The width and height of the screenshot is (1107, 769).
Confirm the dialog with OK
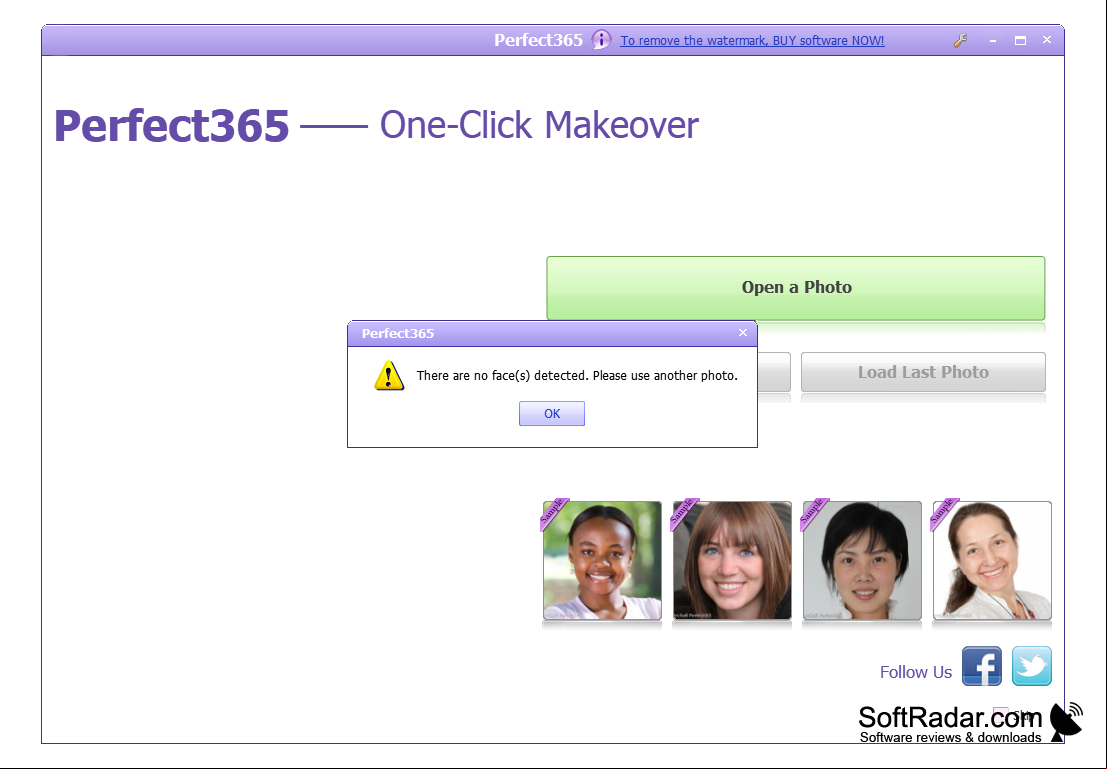coord(551,414)
